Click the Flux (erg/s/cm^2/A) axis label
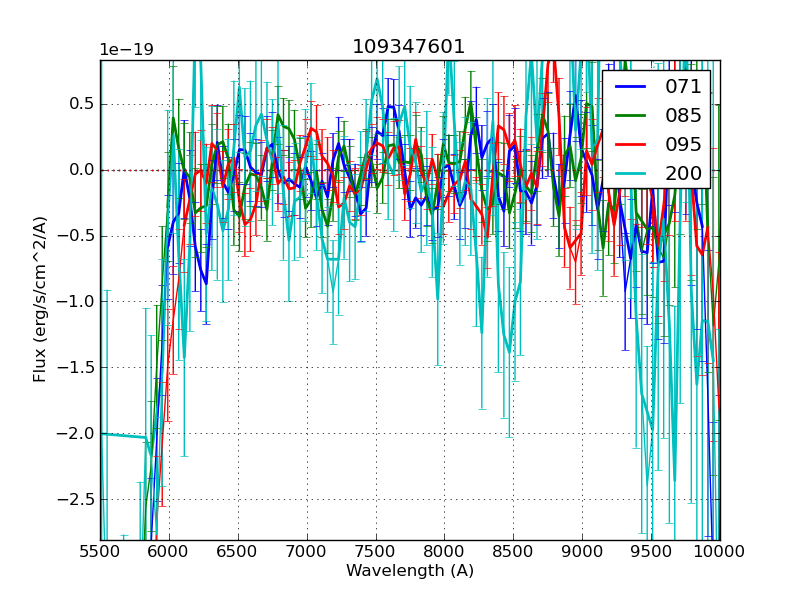Viewport: 800px width, 600px height. (40, 300)
